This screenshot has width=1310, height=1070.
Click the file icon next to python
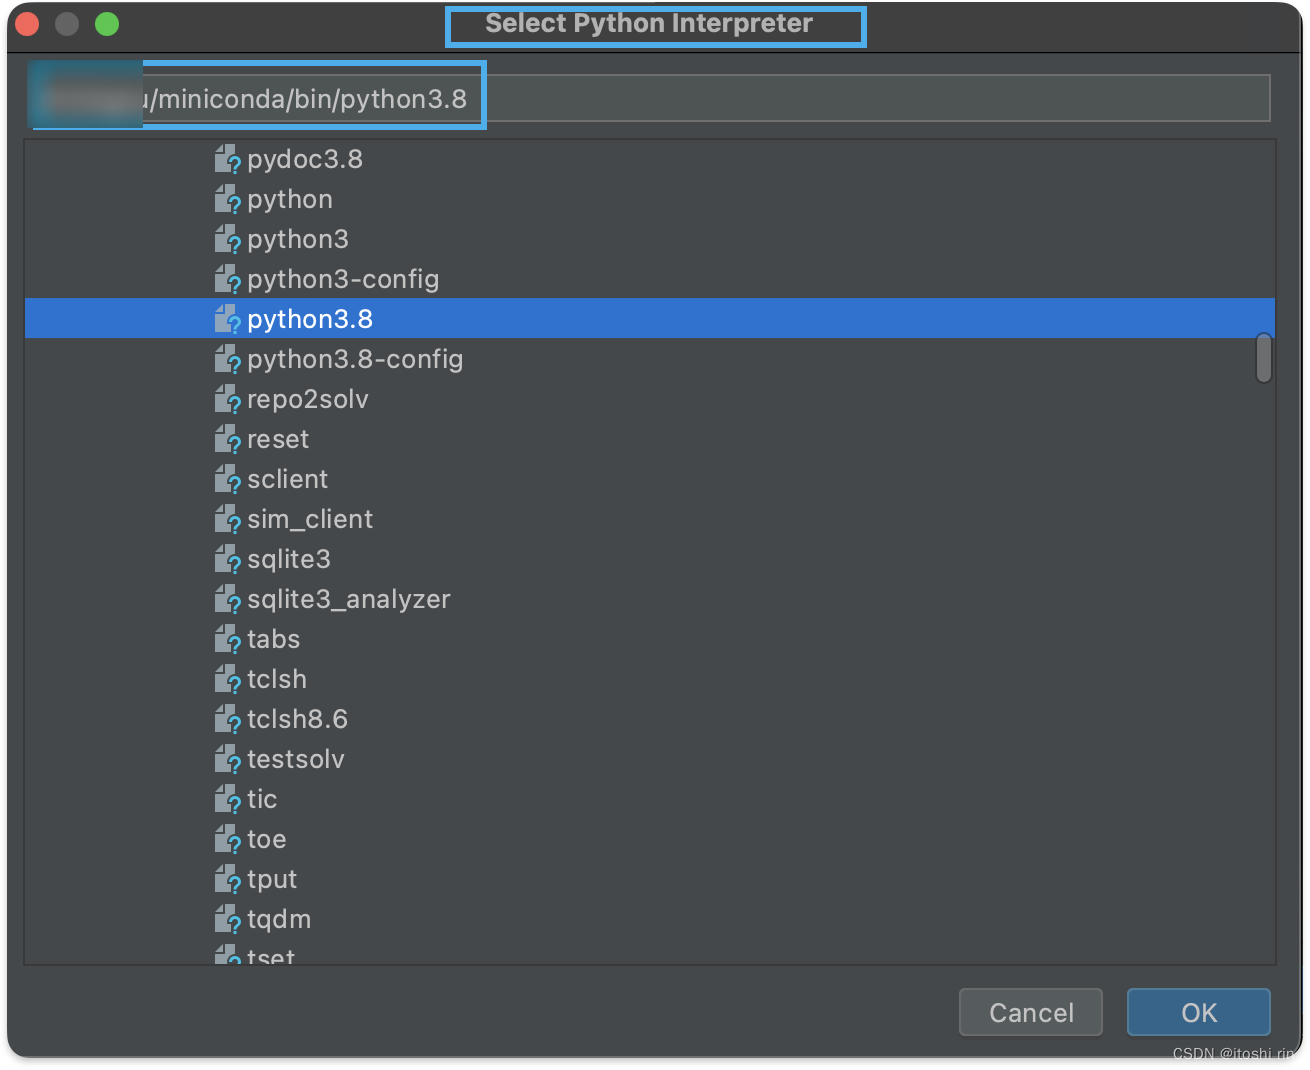(228, 199)
